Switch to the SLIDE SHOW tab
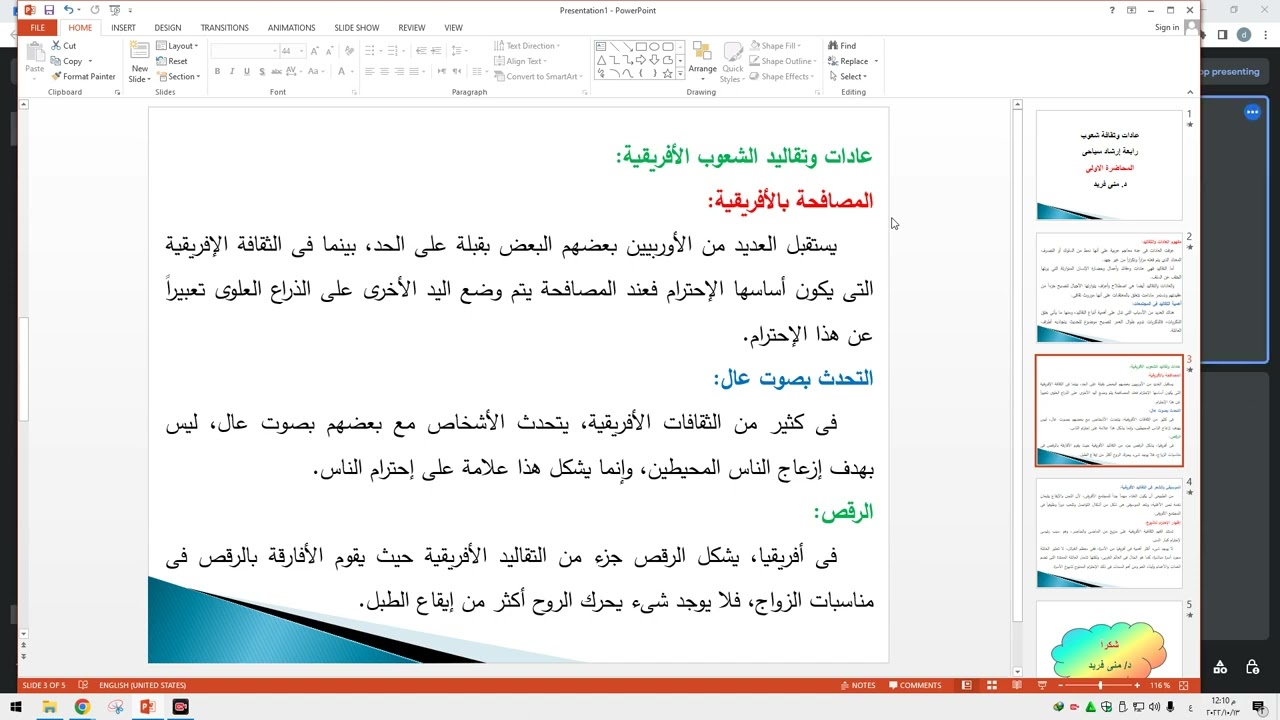1280x720 pixels. [x=357, y=28]
